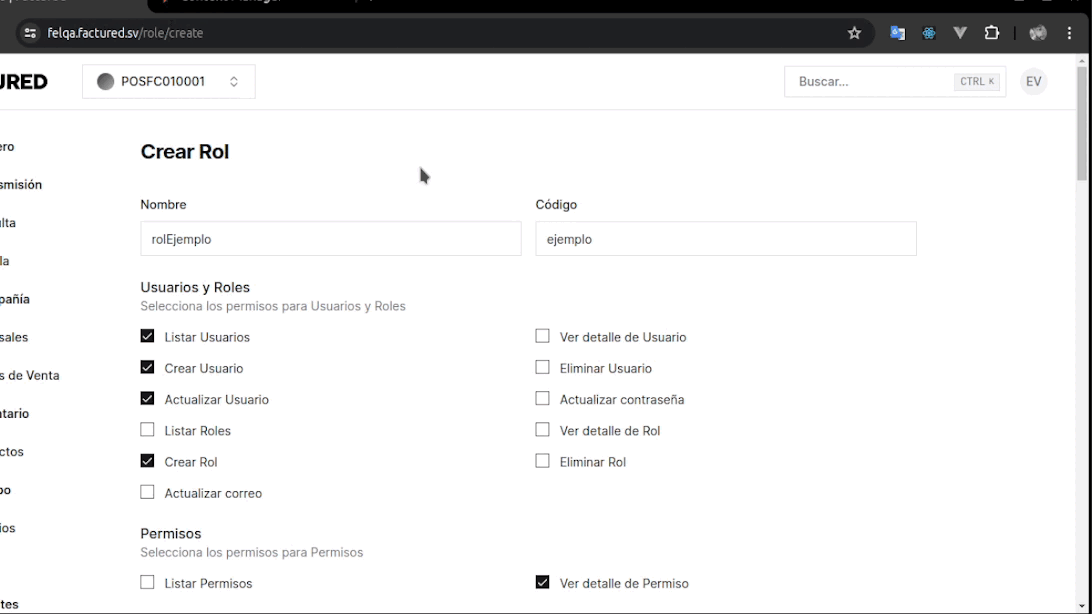Open the browser Extensions puzzle menu
Screen dimensions: 1092x614
point(992,33)
